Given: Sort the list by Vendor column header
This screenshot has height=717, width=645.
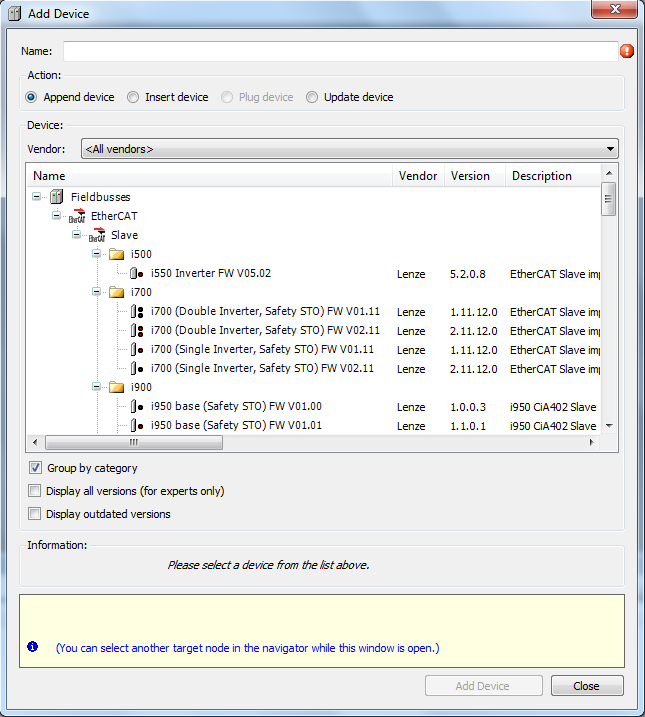Looking at the screenshot, I should (417, 176).
